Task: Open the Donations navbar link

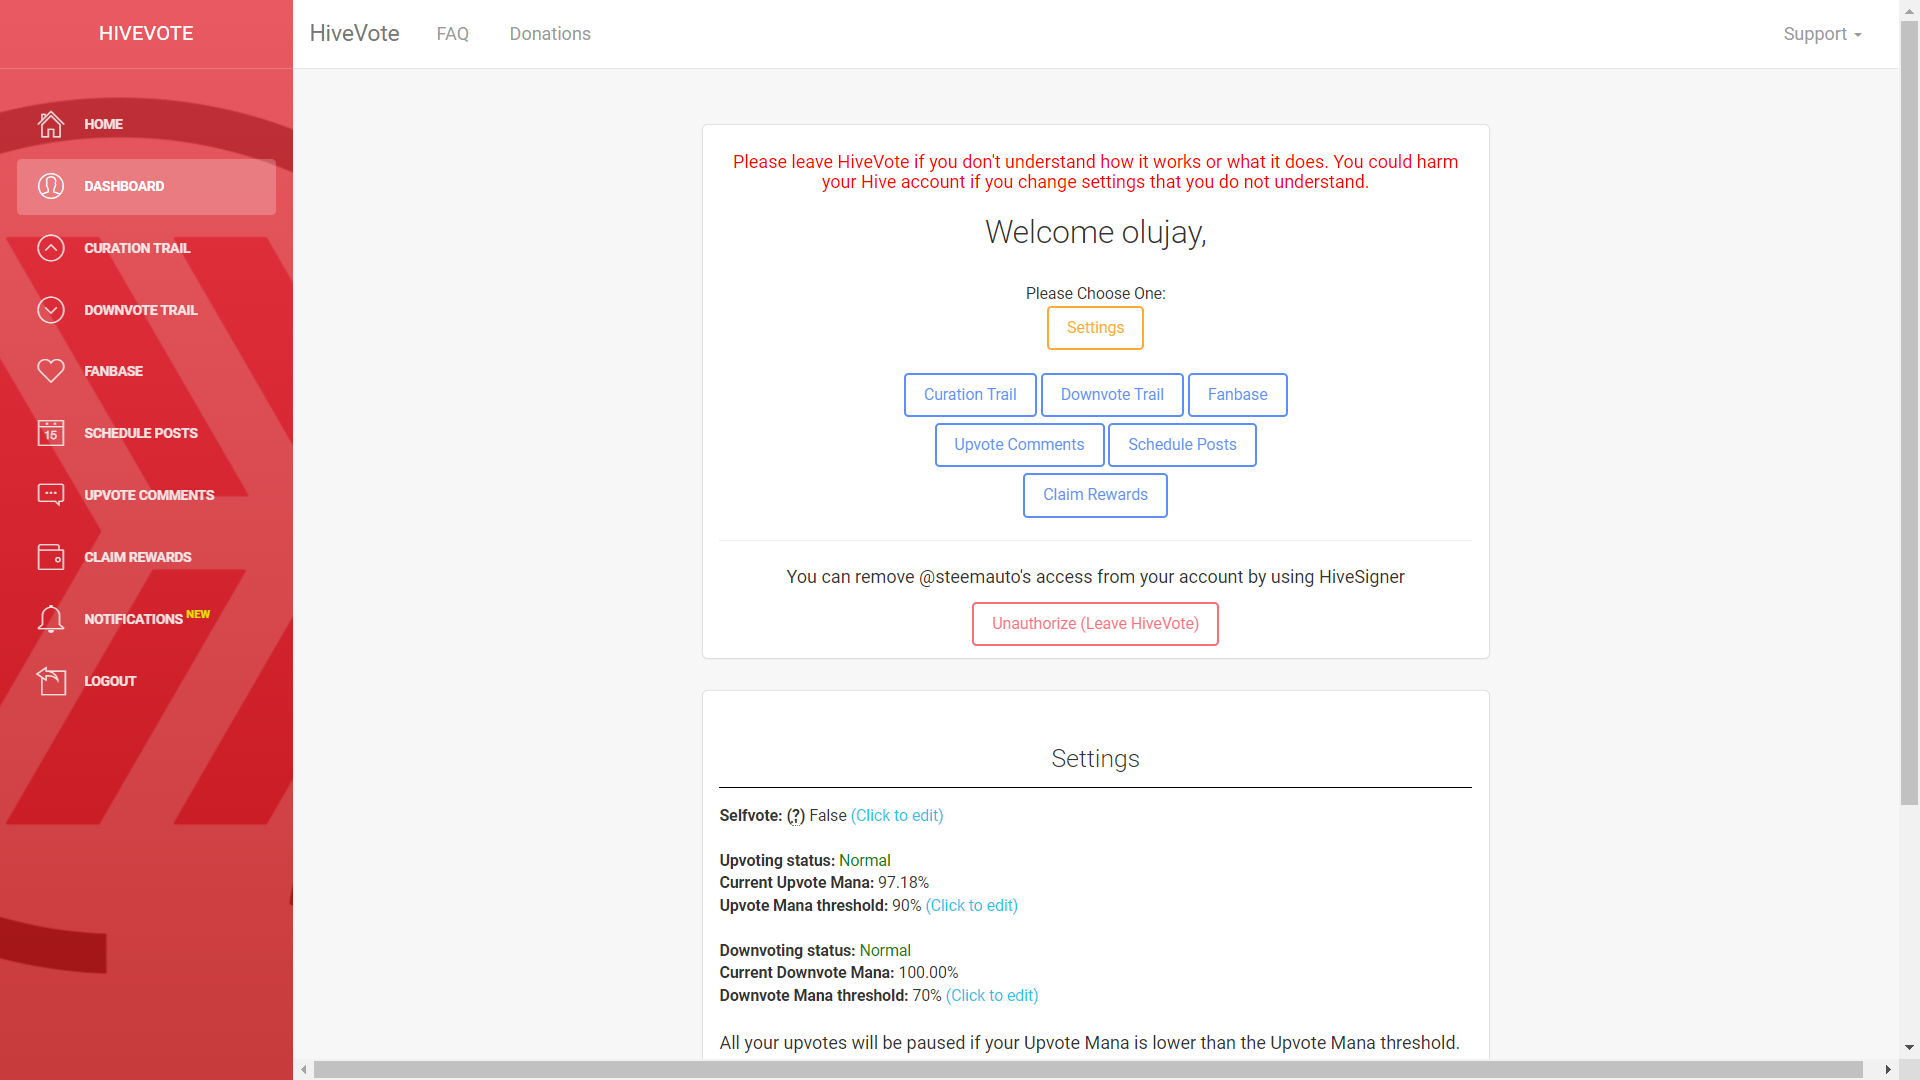Action: pyautogui.click(x=550, y=34)
